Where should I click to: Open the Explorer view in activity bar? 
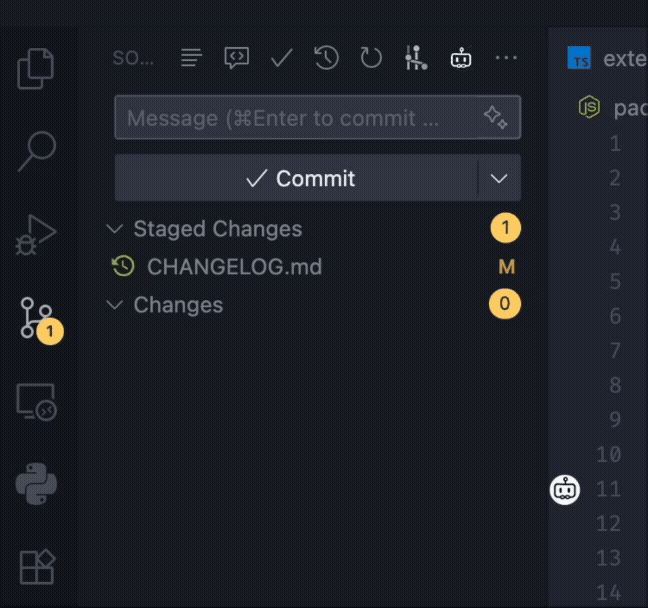tap(36, 68)
